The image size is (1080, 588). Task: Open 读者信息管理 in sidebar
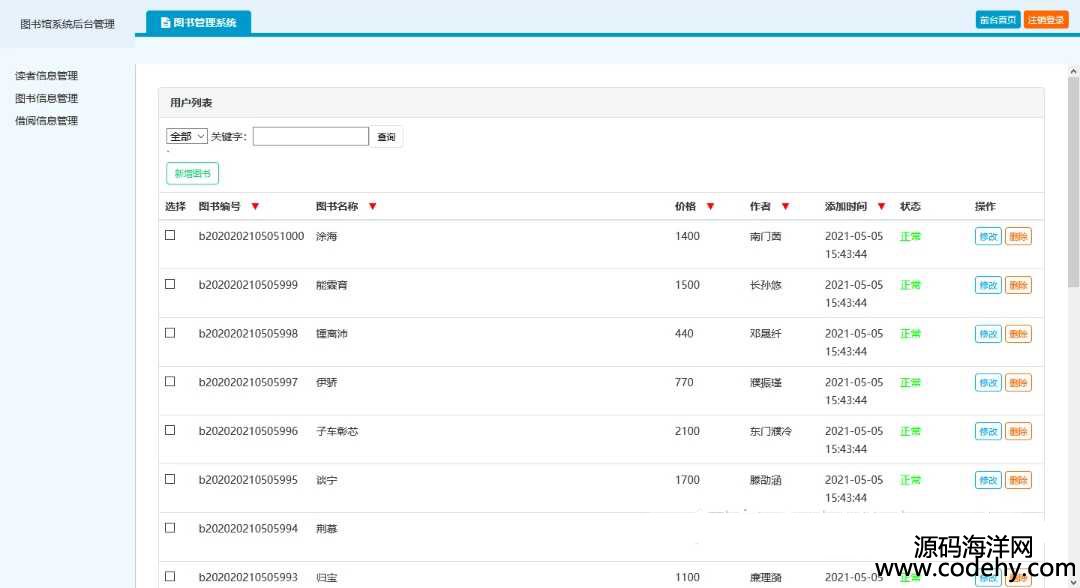click(47, 76)
